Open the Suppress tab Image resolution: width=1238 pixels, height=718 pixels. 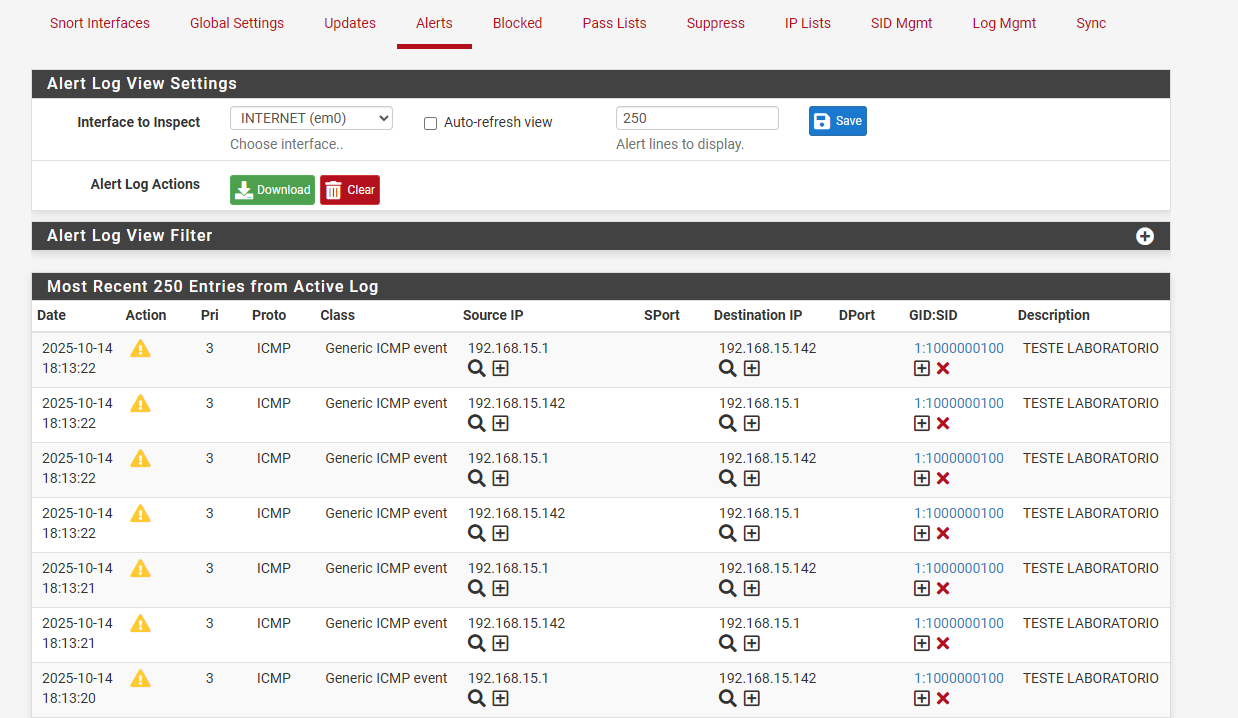tap(715, 23)
